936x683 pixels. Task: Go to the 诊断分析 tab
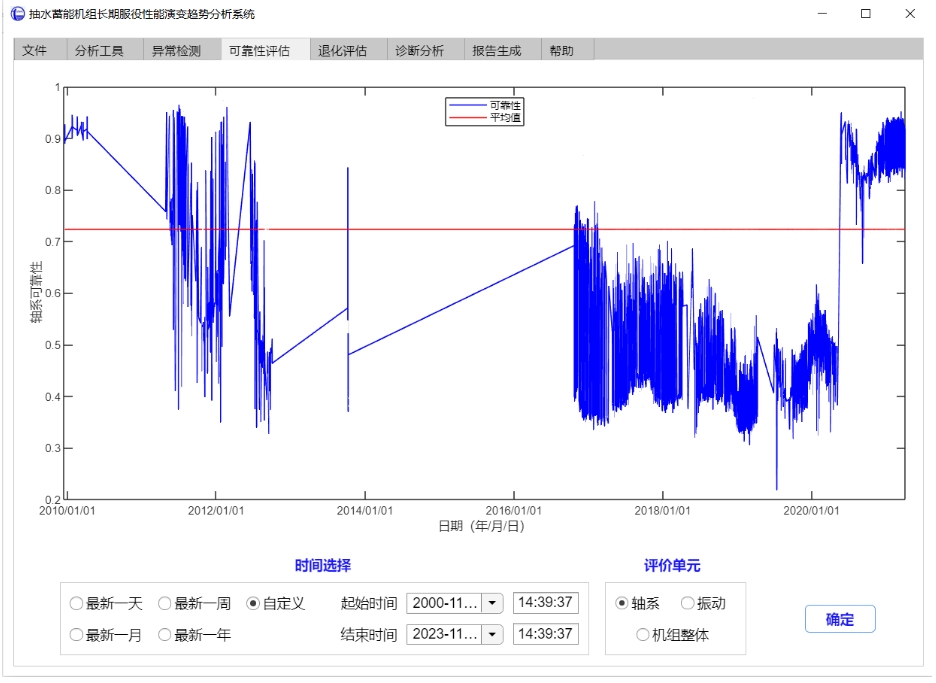(x=419, y=50)
